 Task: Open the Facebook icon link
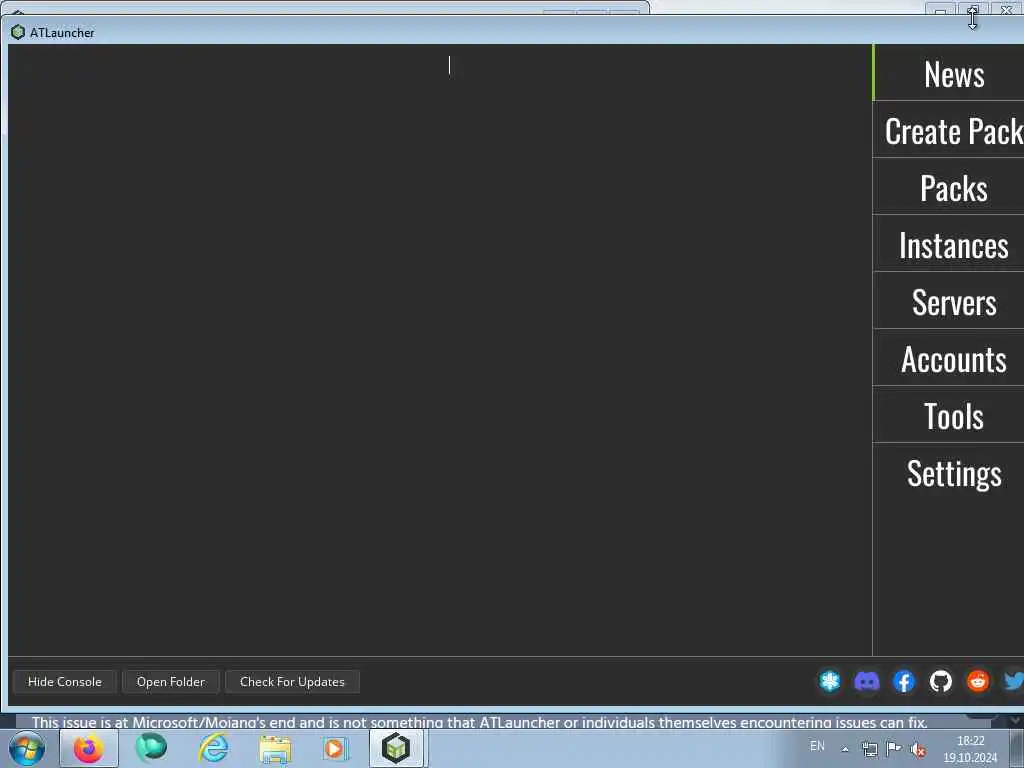[904, 681]
